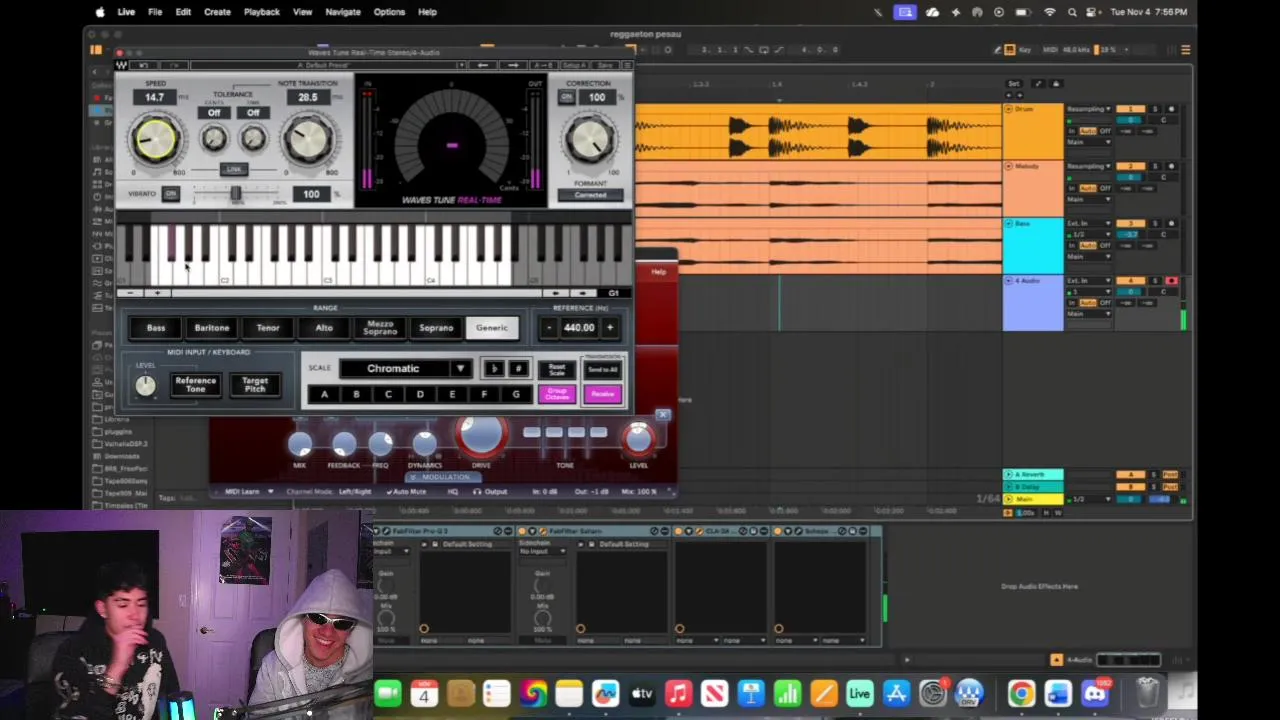Click redo arrow in Waves Tune toolbar

point(175,65)
